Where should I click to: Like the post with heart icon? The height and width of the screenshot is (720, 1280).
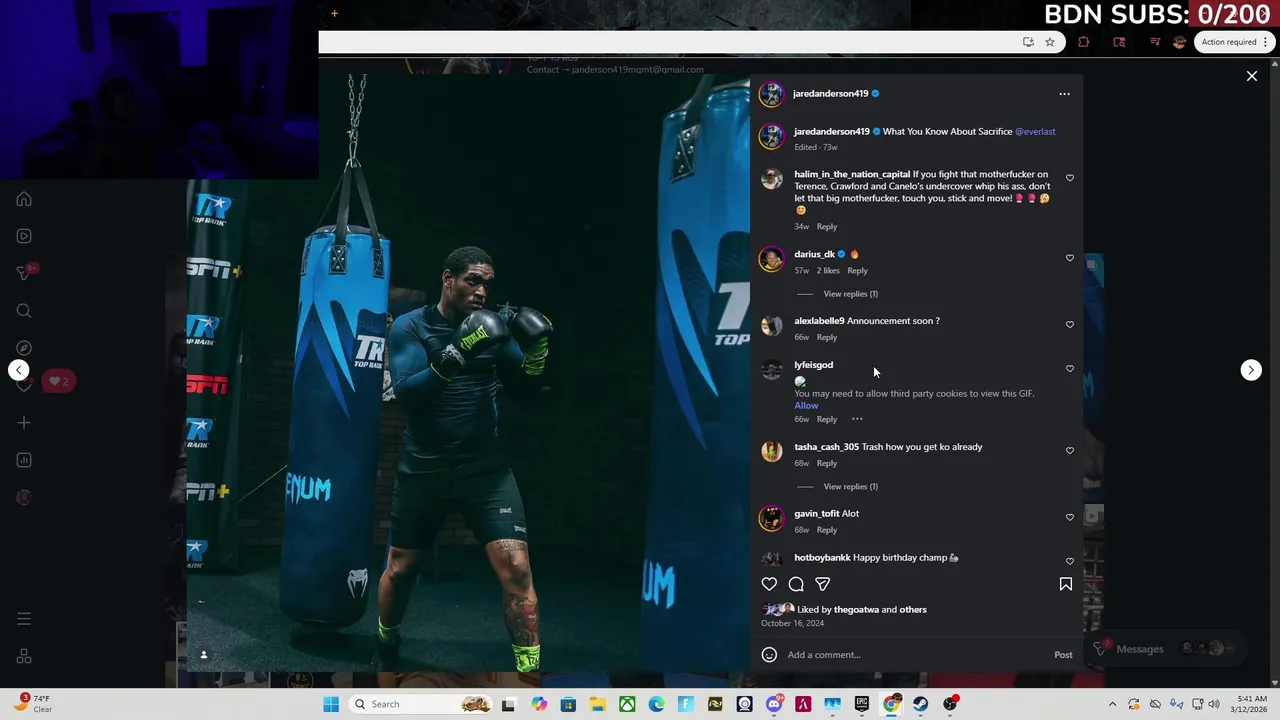point(769,584)
